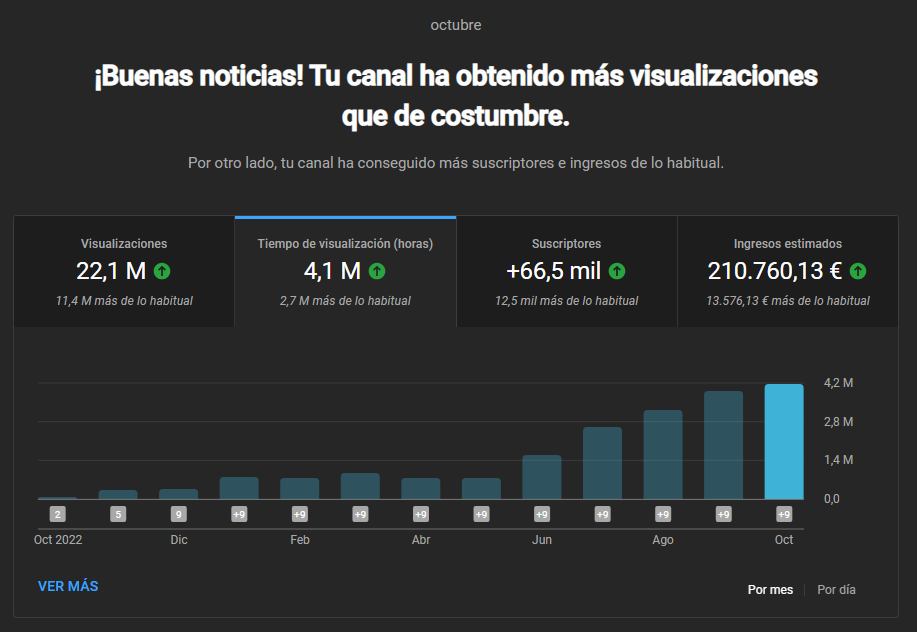Choose Por mes view option

point(770,589)
